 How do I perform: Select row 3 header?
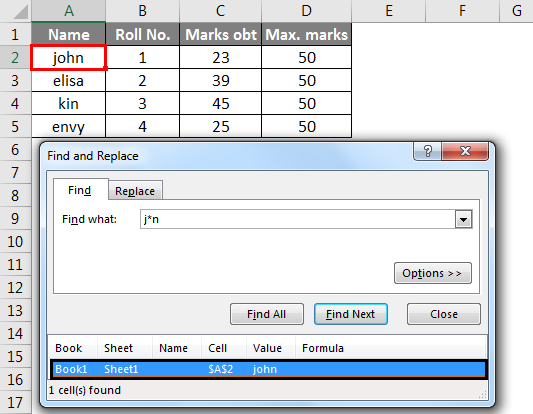click(15, 81)
